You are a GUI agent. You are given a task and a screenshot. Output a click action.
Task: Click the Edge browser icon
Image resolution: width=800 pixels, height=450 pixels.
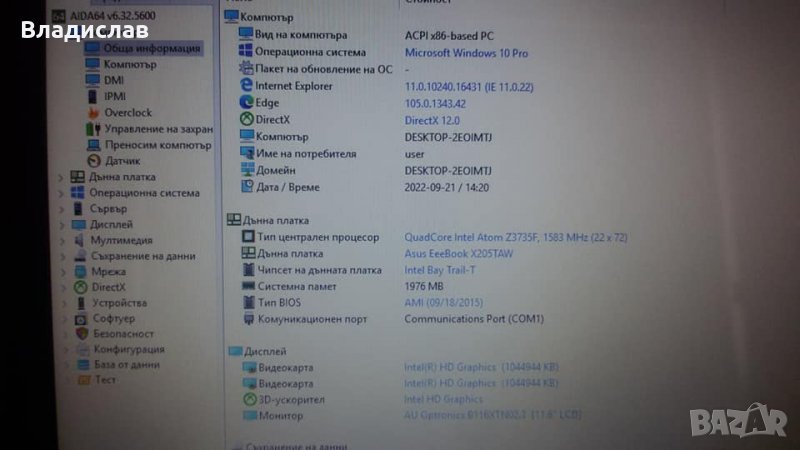246,102
